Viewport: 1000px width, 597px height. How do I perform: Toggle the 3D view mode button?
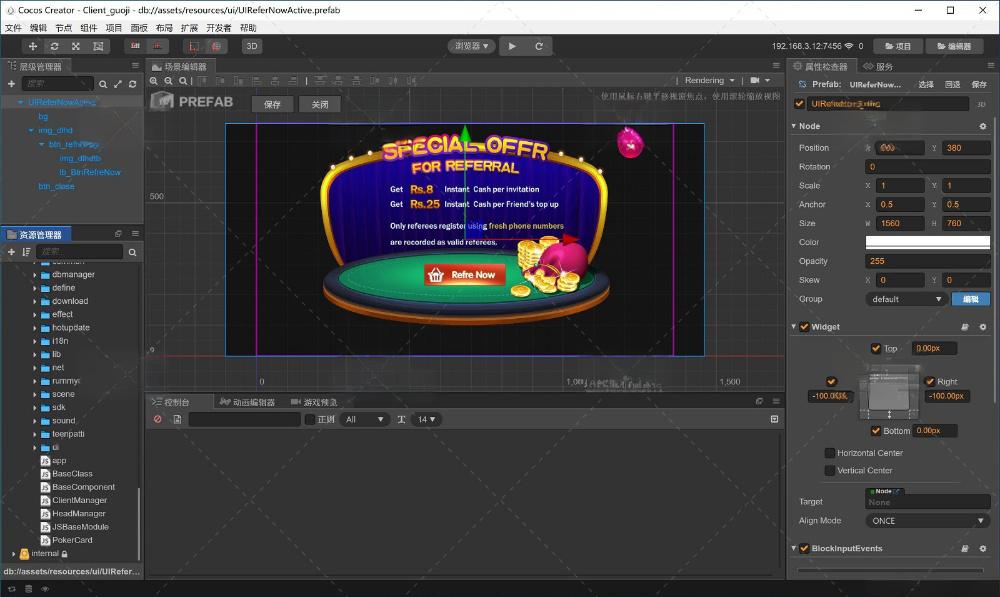252,46
